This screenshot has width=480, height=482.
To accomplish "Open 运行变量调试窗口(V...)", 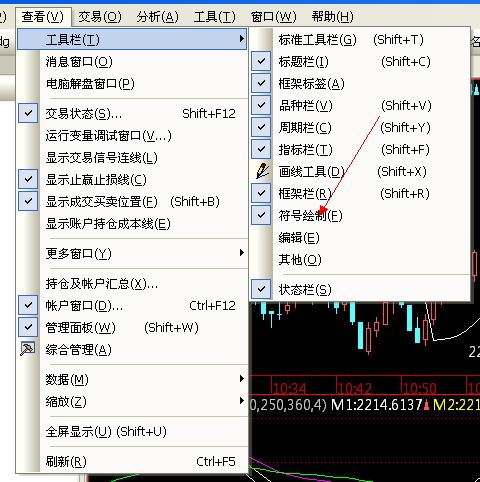I will coord(132,135).
